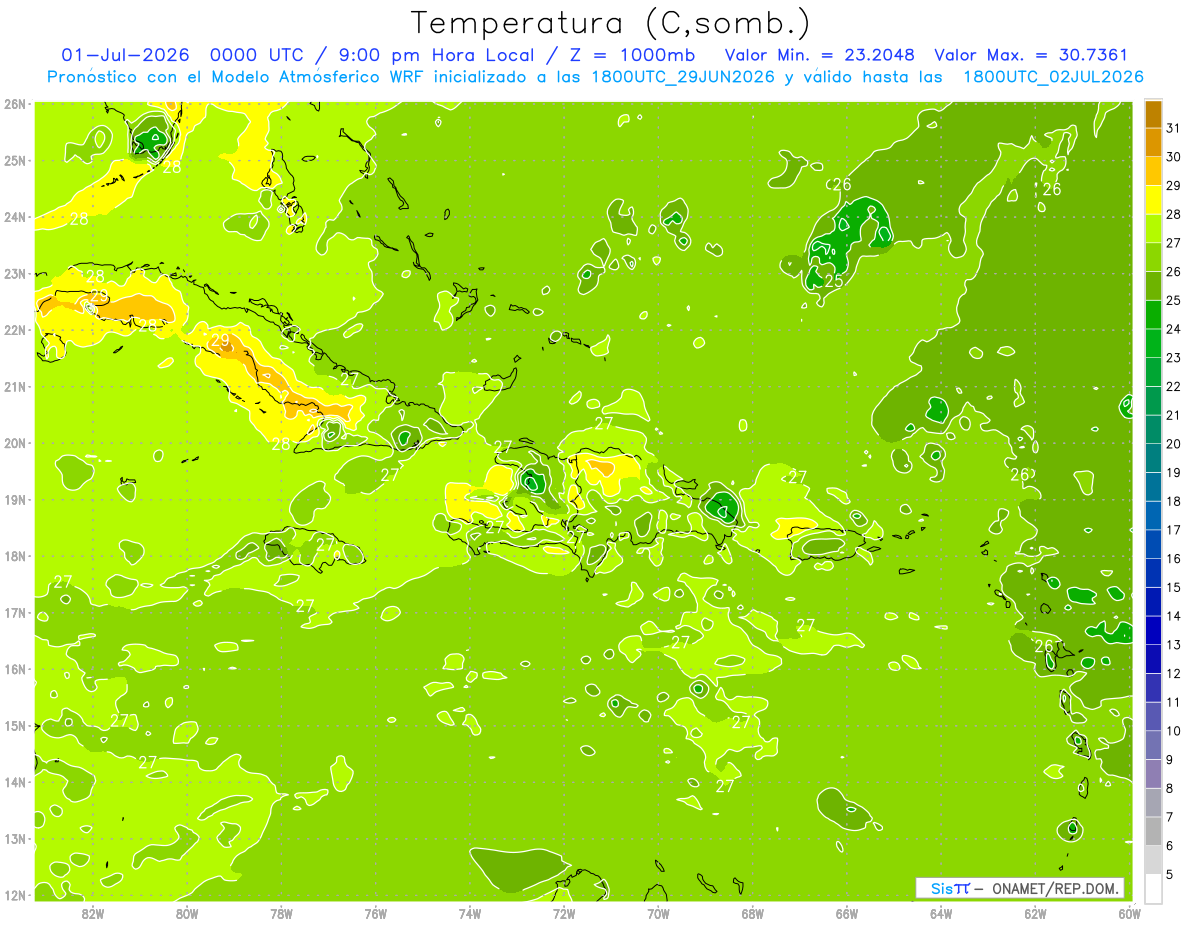This screenshot has width=1200, height=927.
Task: Click the legend value '10'
Action: (1173, 731)
